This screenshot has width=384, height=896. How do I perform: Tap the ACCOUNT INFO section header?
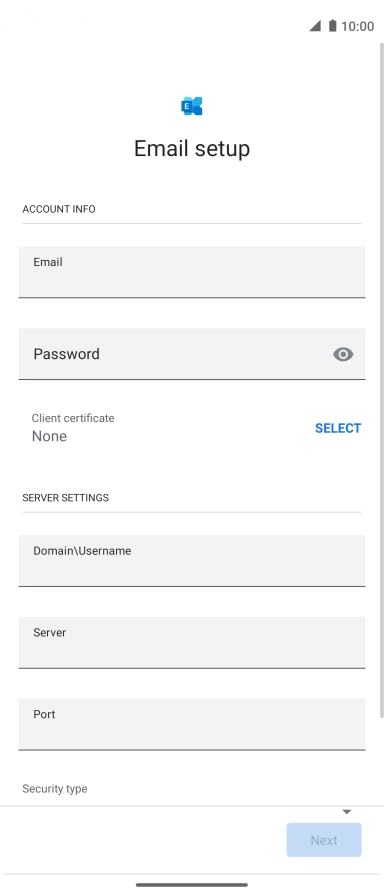[59, 209]
